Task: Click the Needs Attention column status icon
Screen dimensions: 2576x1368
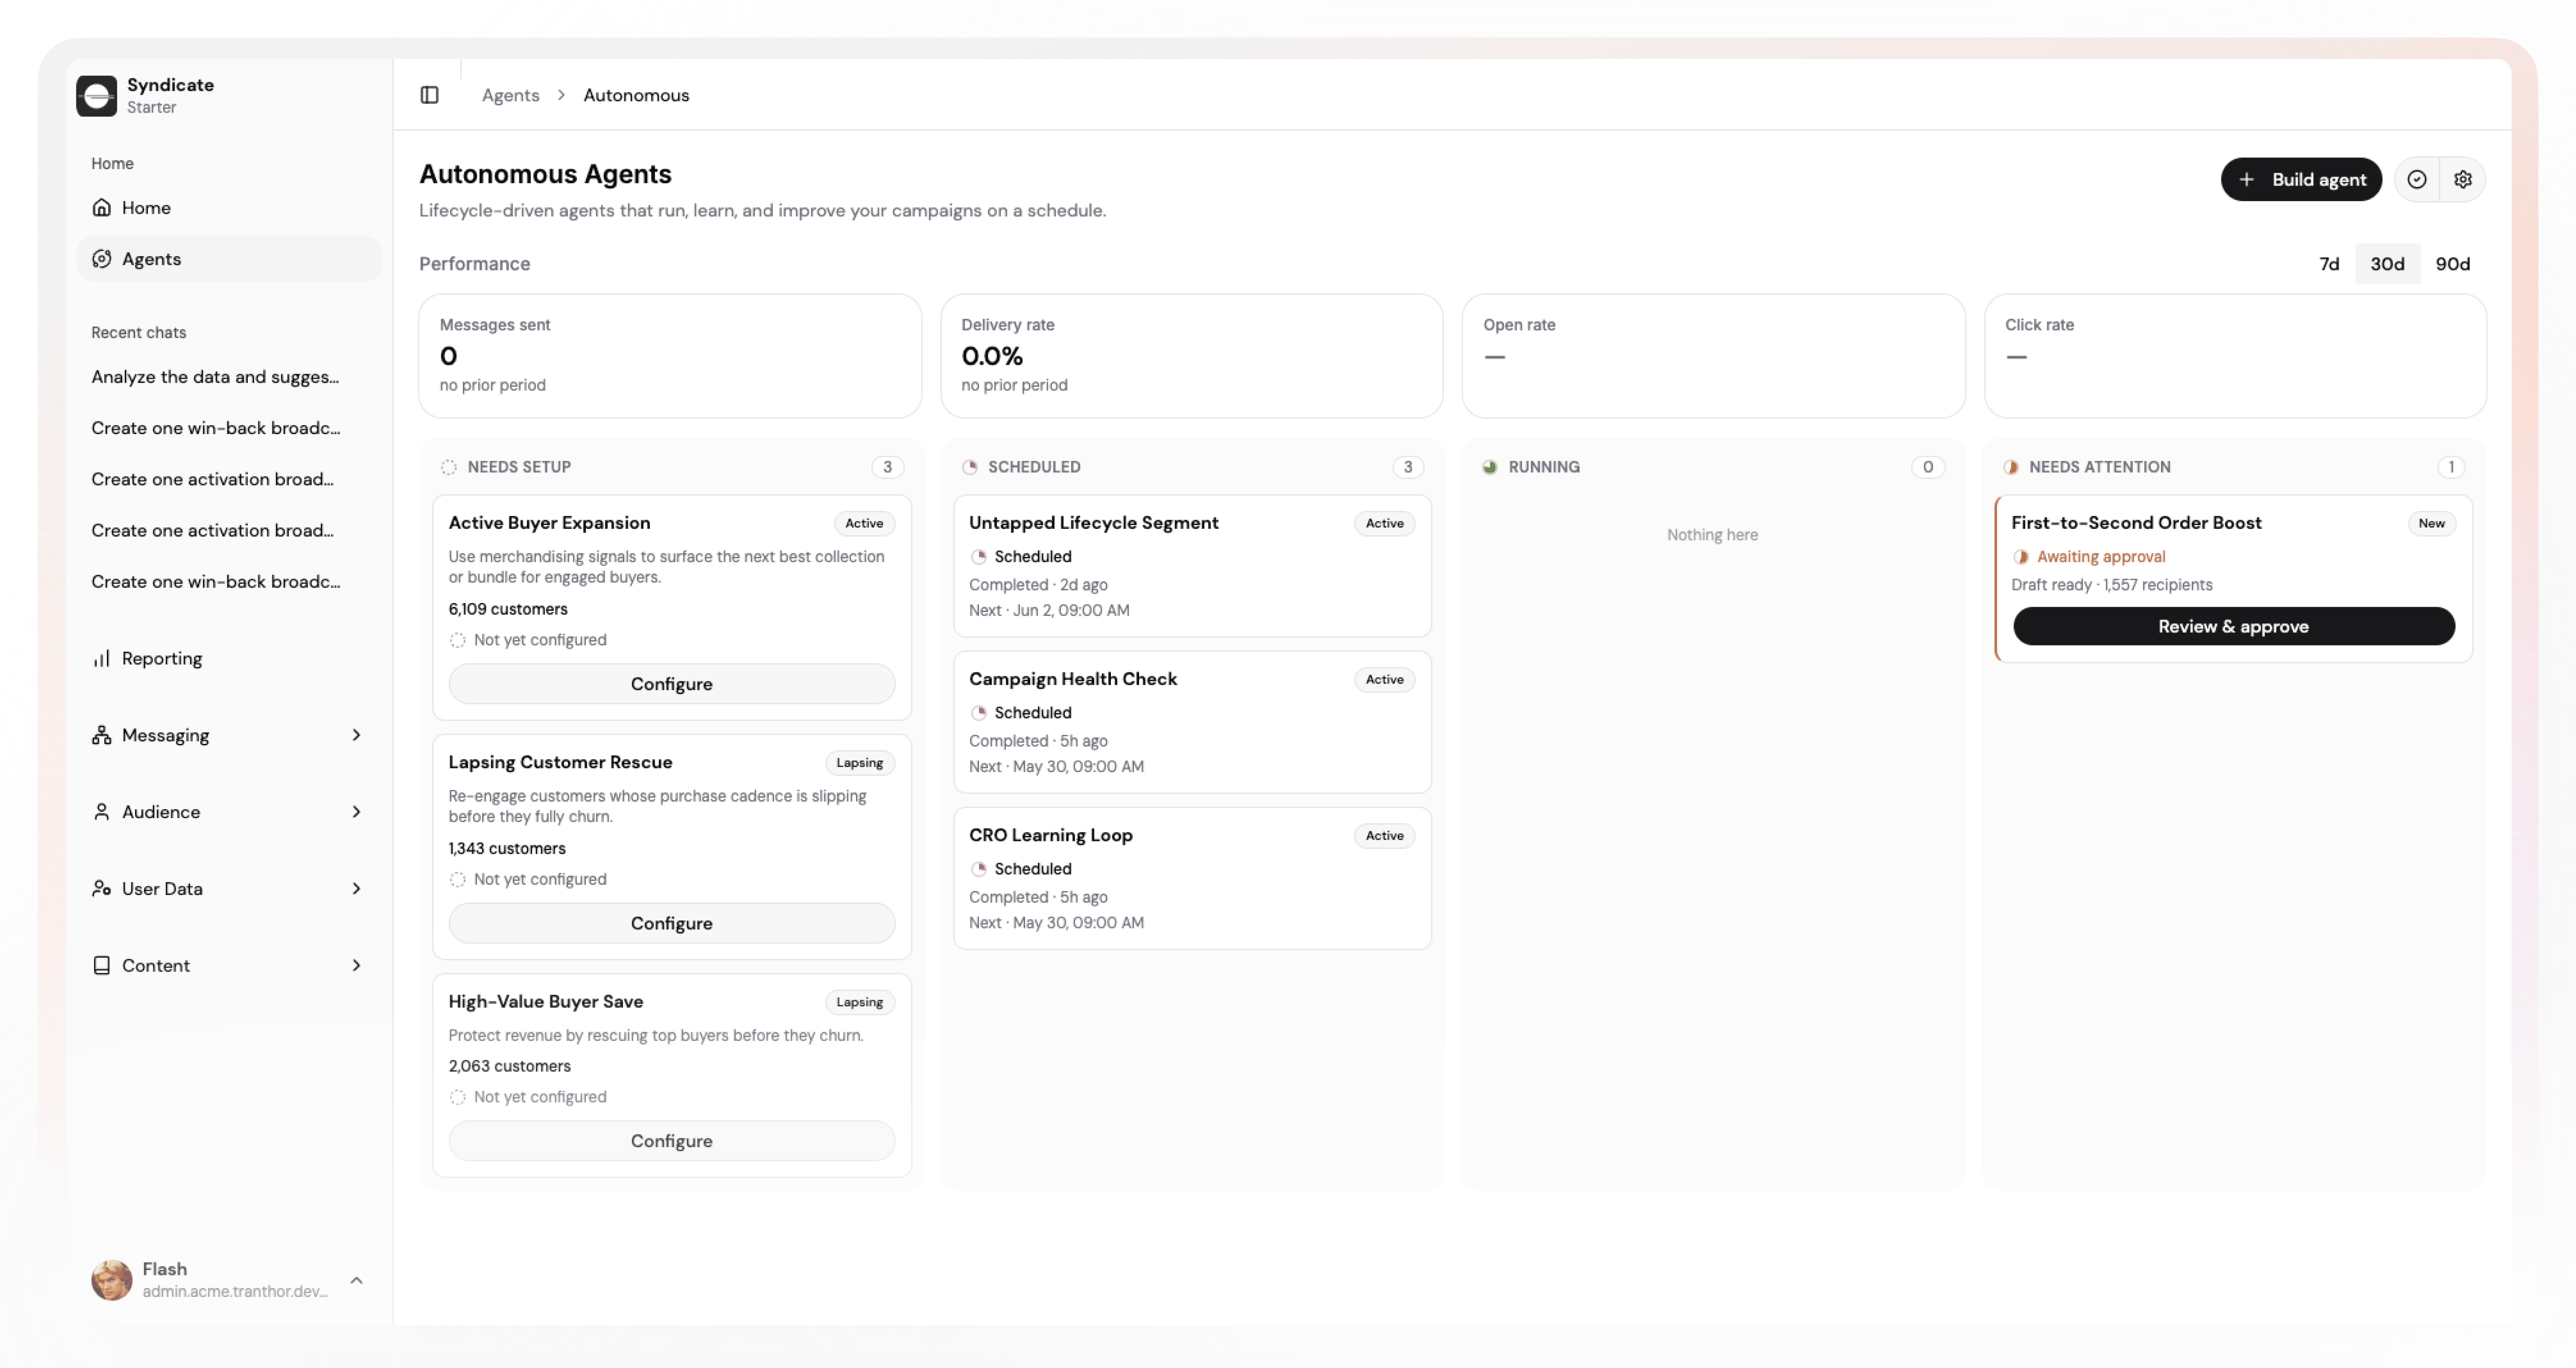Action: pyautogui.click(x=2011, y=467)
